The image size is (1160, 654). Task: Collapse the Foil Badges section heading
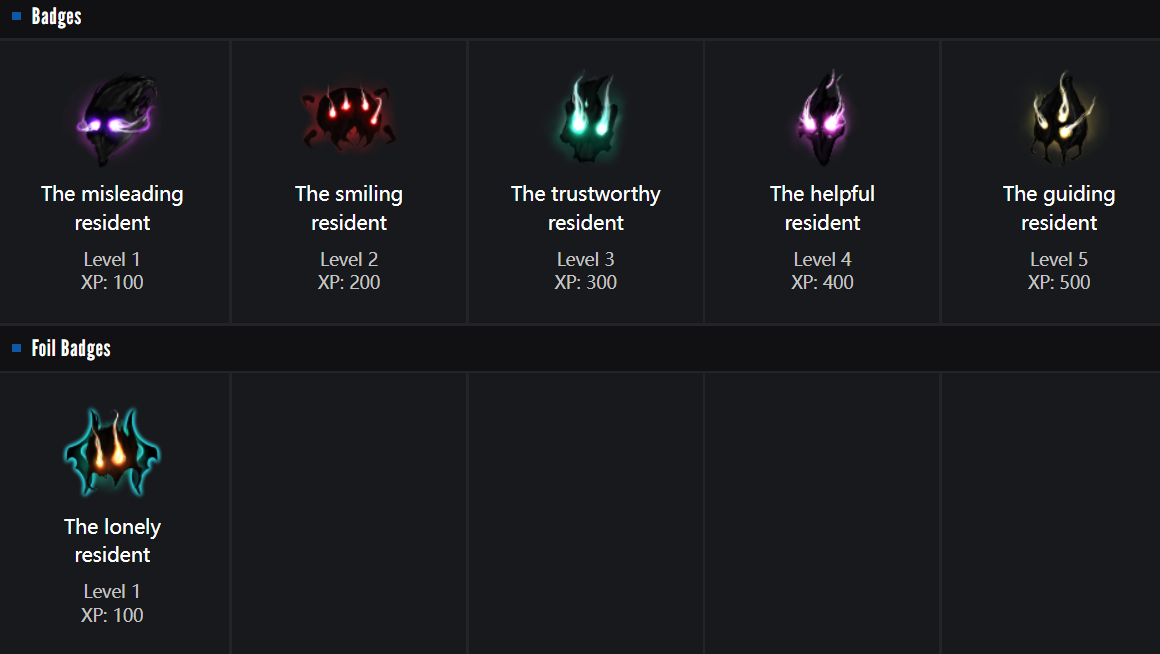[71, 349]
